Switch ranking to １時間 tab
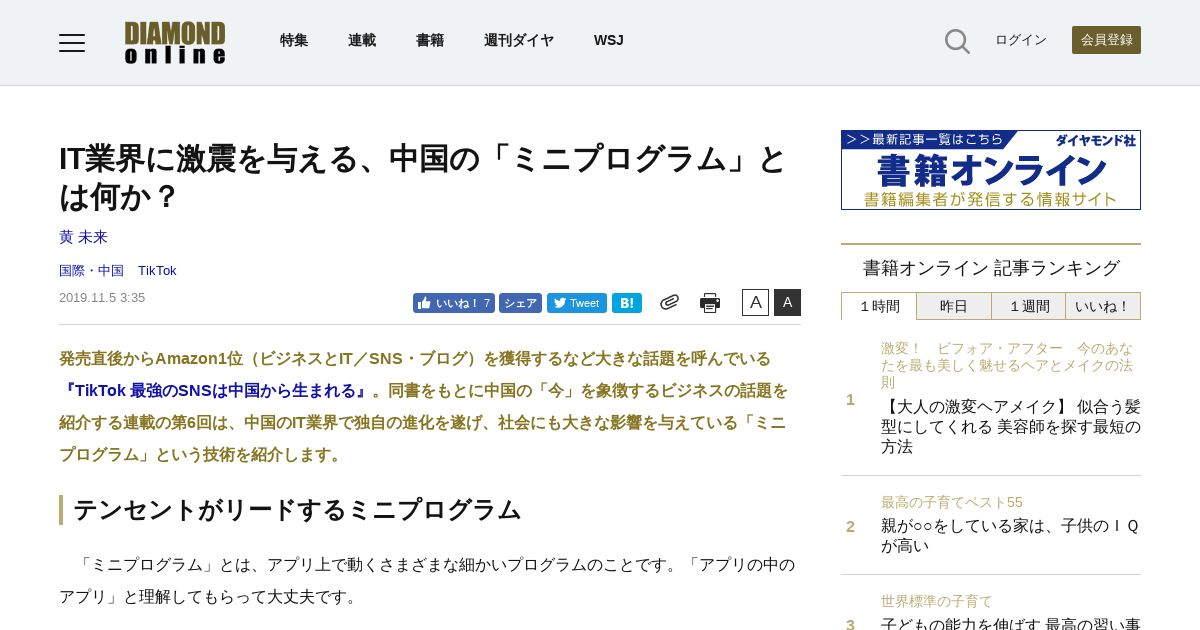Screen dimensions: 1200x630 pyautogui.click(x=879, y=306)
